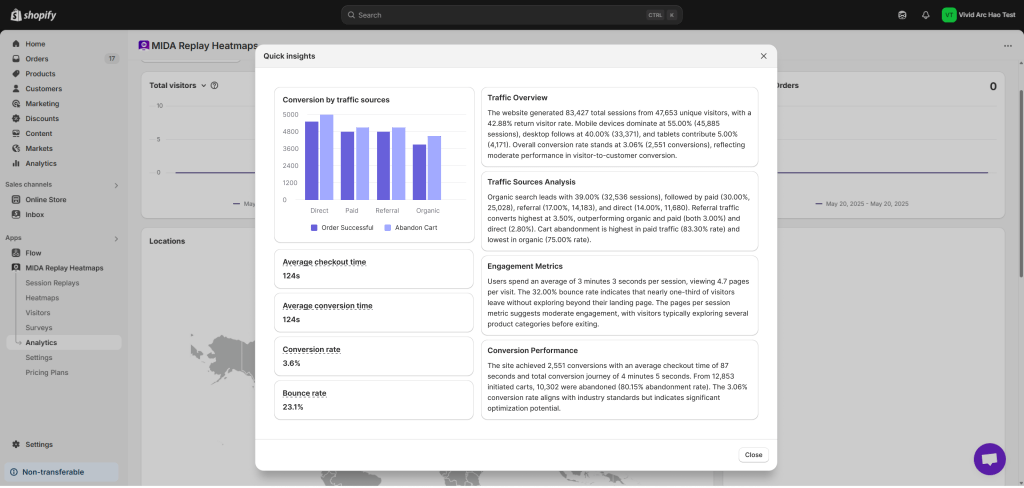
Task: Click the 3.6% conversion rate value
Action: point(291,363)
